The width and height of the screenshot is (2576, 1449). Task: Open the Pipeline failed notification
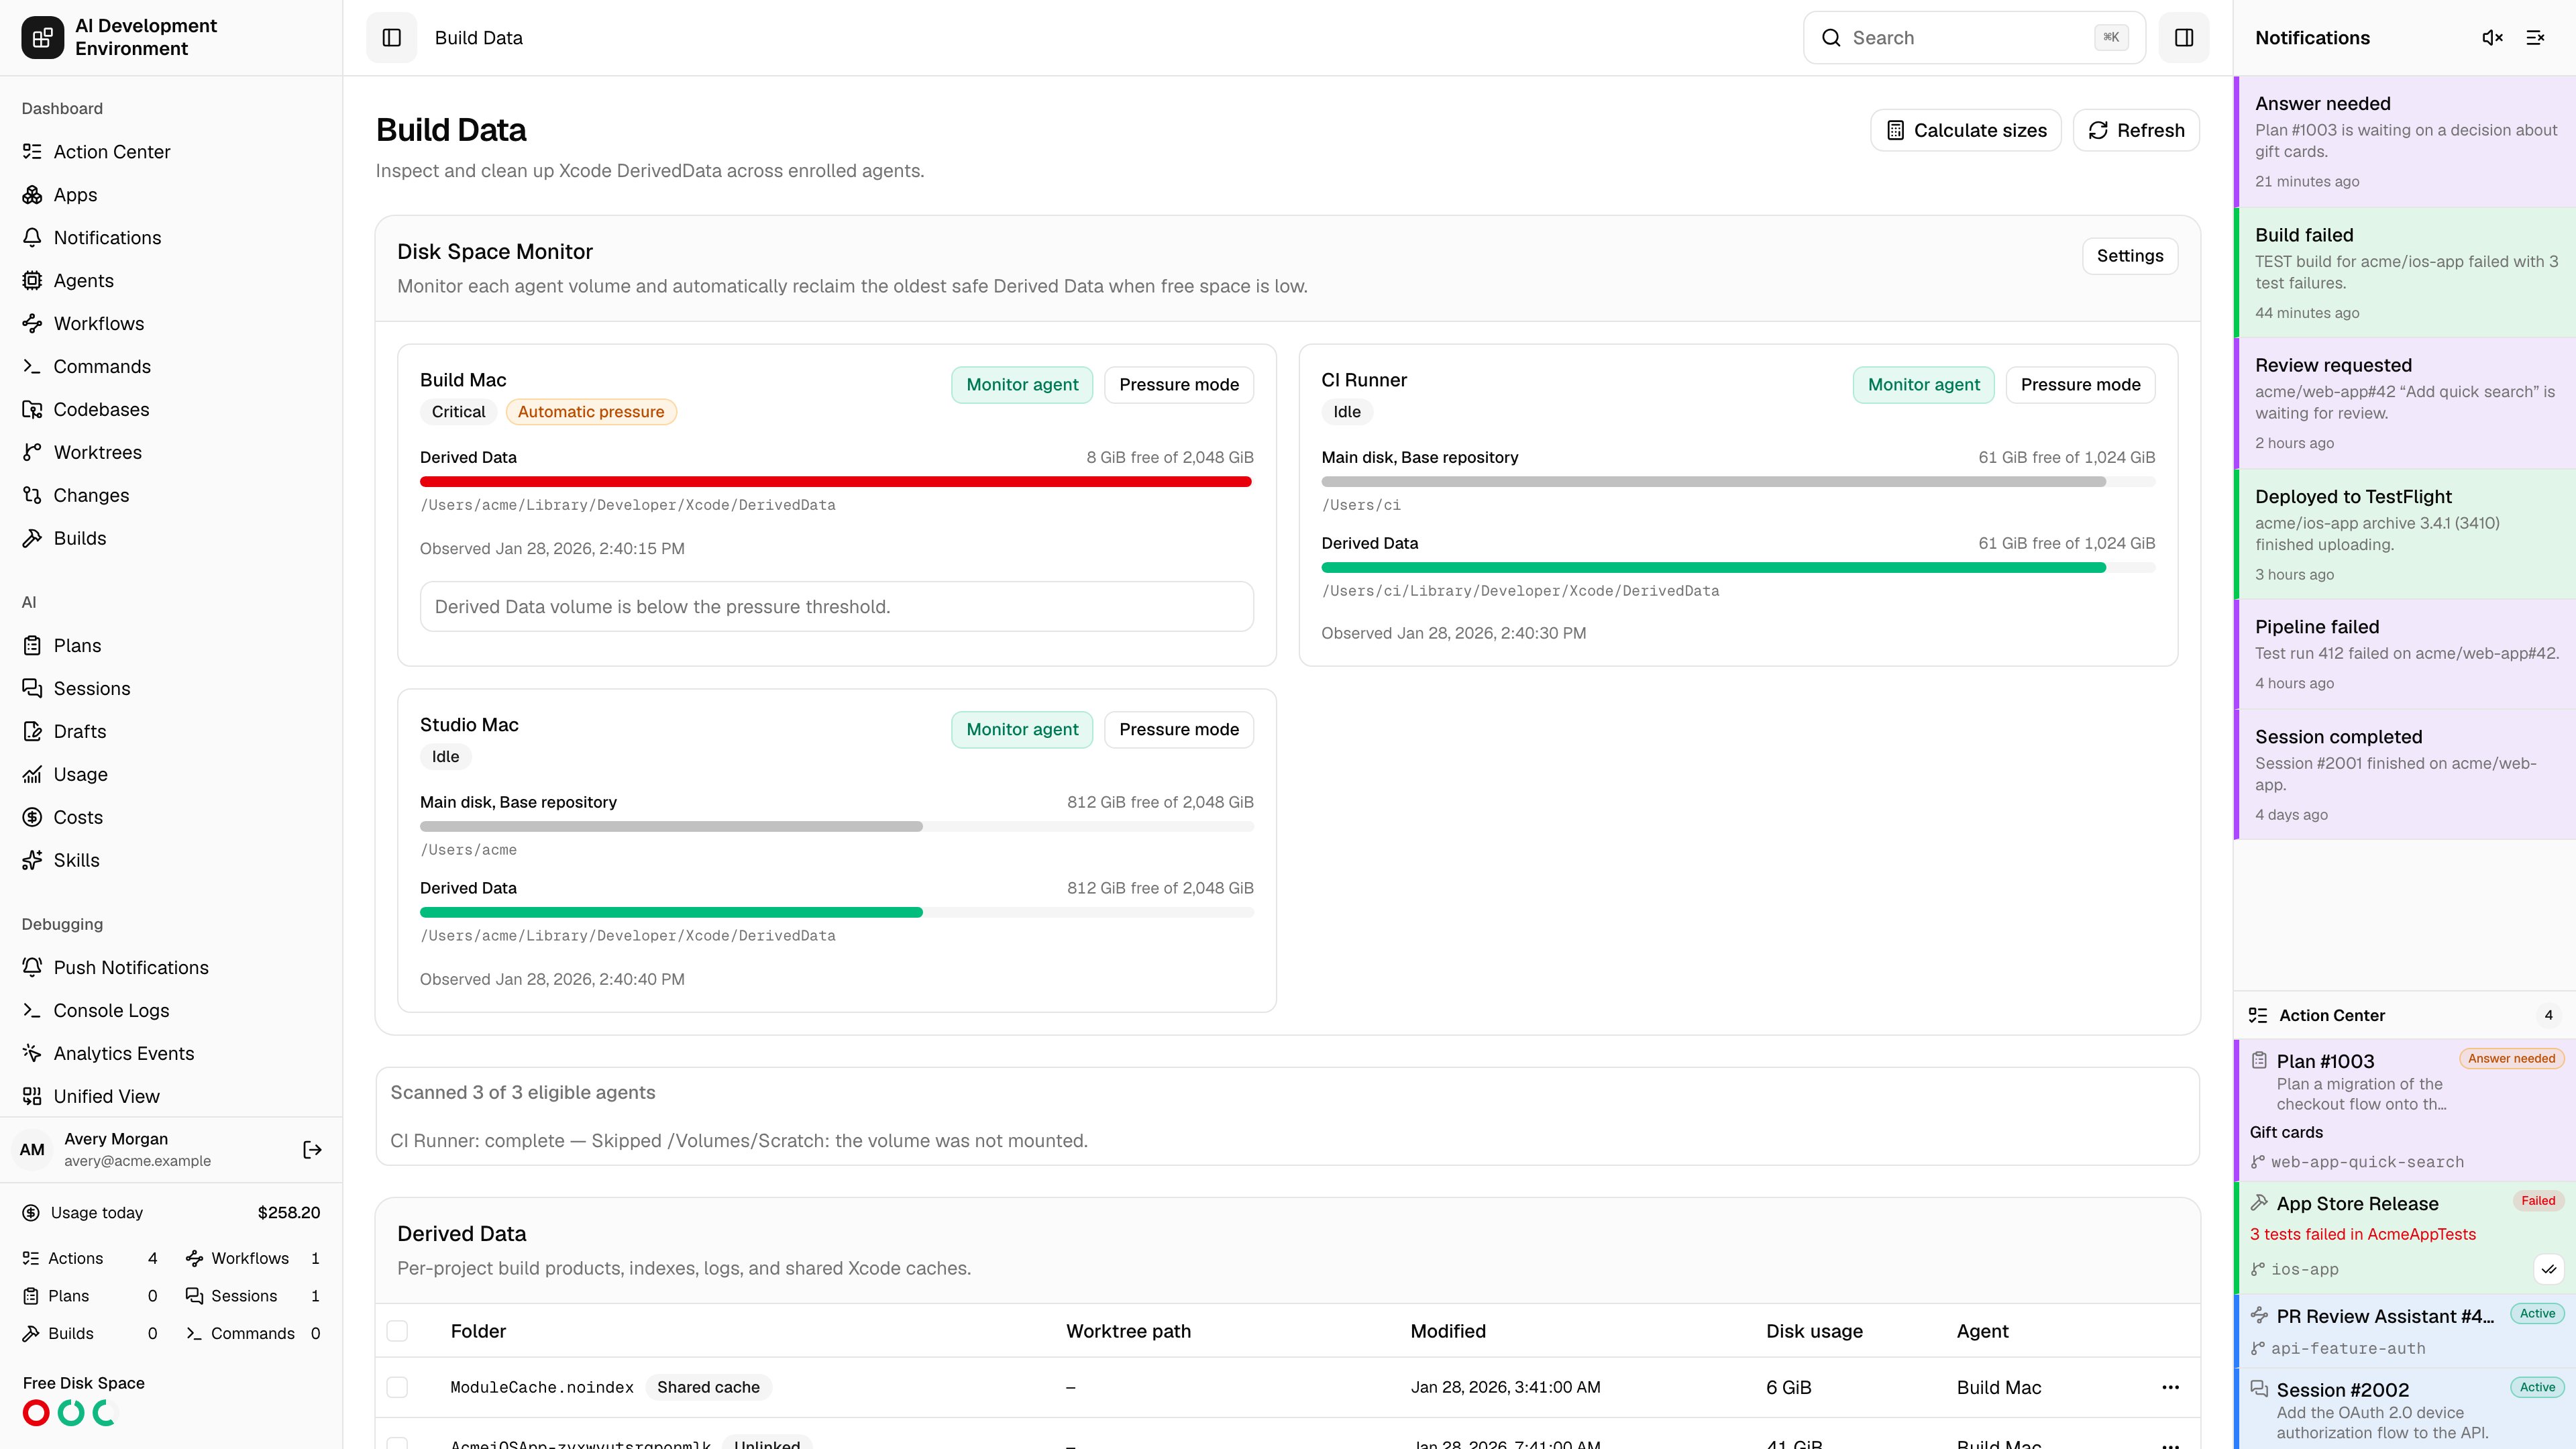2405,655
